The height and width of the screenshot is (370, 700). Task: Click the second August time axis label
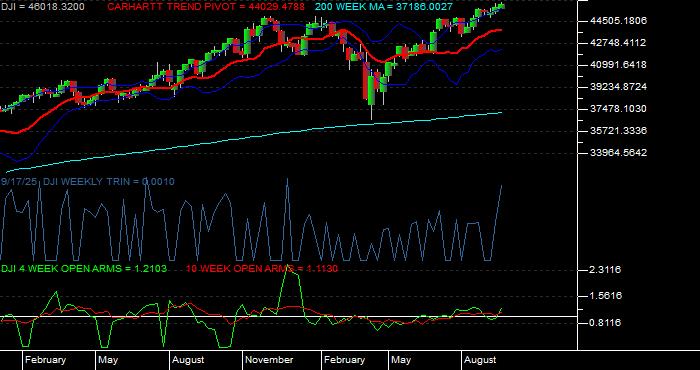coord(480,360)
